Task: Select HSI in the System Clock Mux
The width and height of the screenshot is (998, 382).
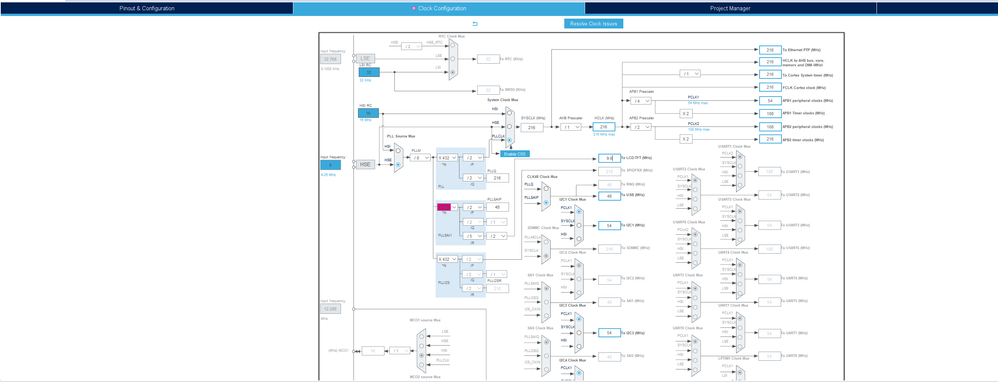Action: coord(509,113)
